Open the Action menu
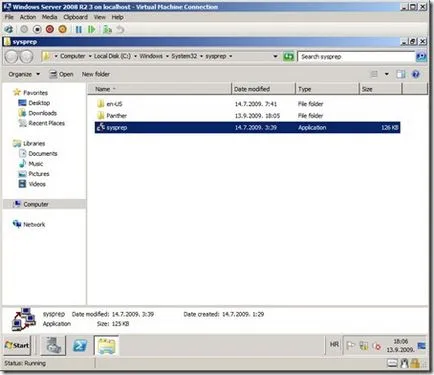This screenshot has width=434, height=375. pyautogui.click(x=28, y=17)
